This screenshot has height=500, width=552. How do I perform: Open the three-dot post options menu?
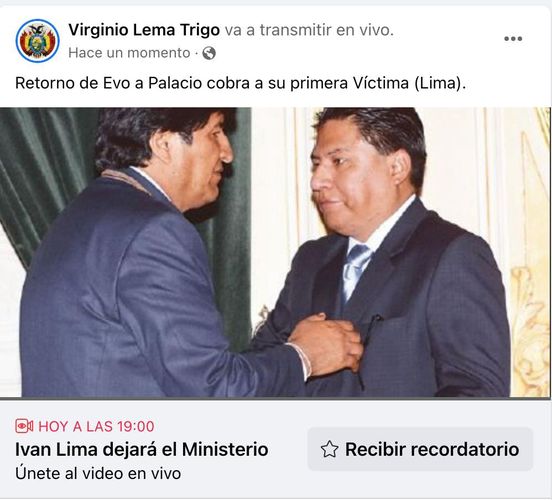coord(513,39)
